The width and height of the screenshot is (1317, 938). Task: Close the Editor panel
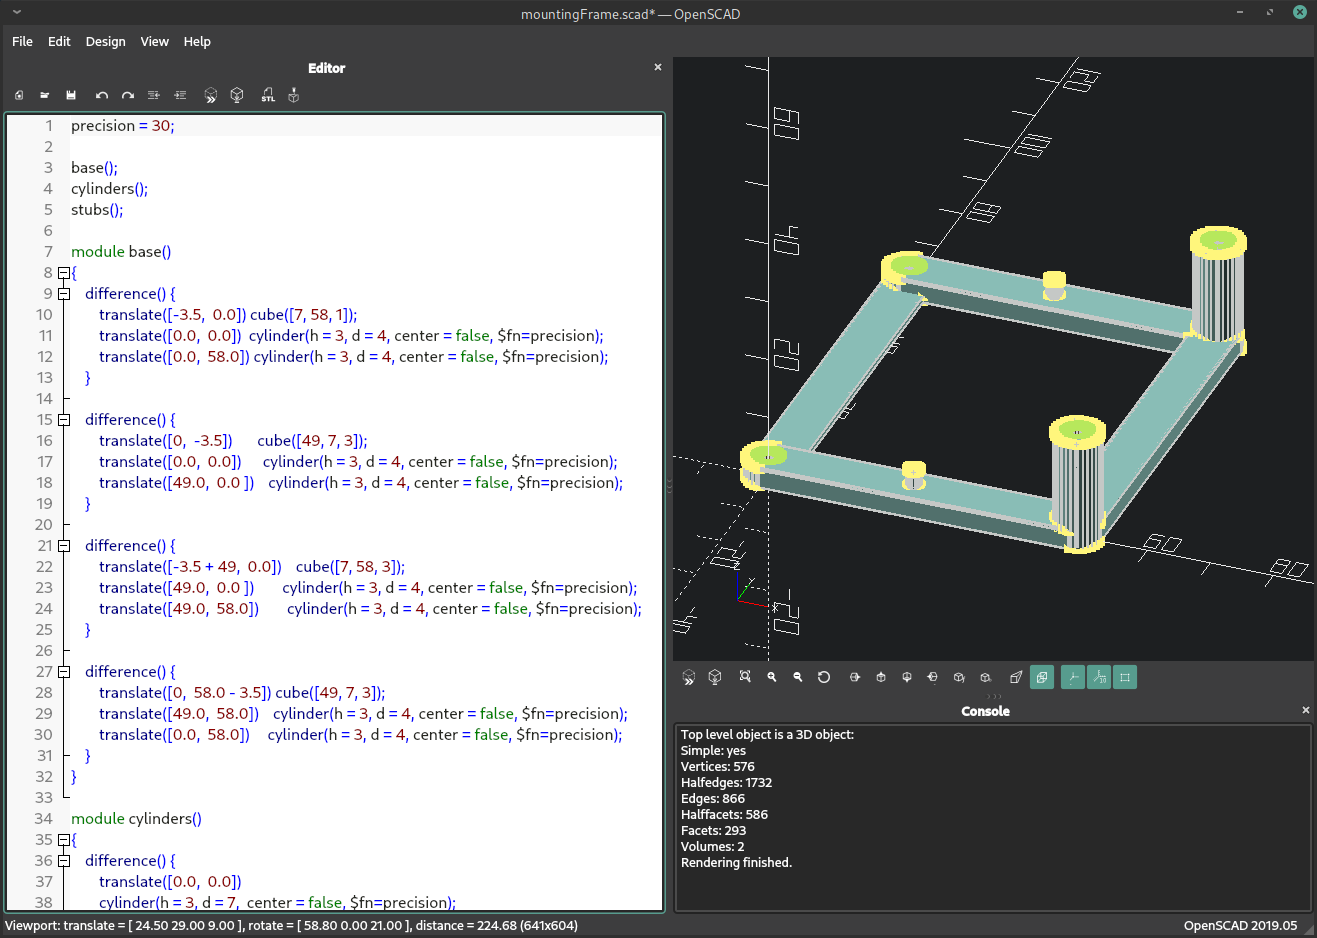658,67
